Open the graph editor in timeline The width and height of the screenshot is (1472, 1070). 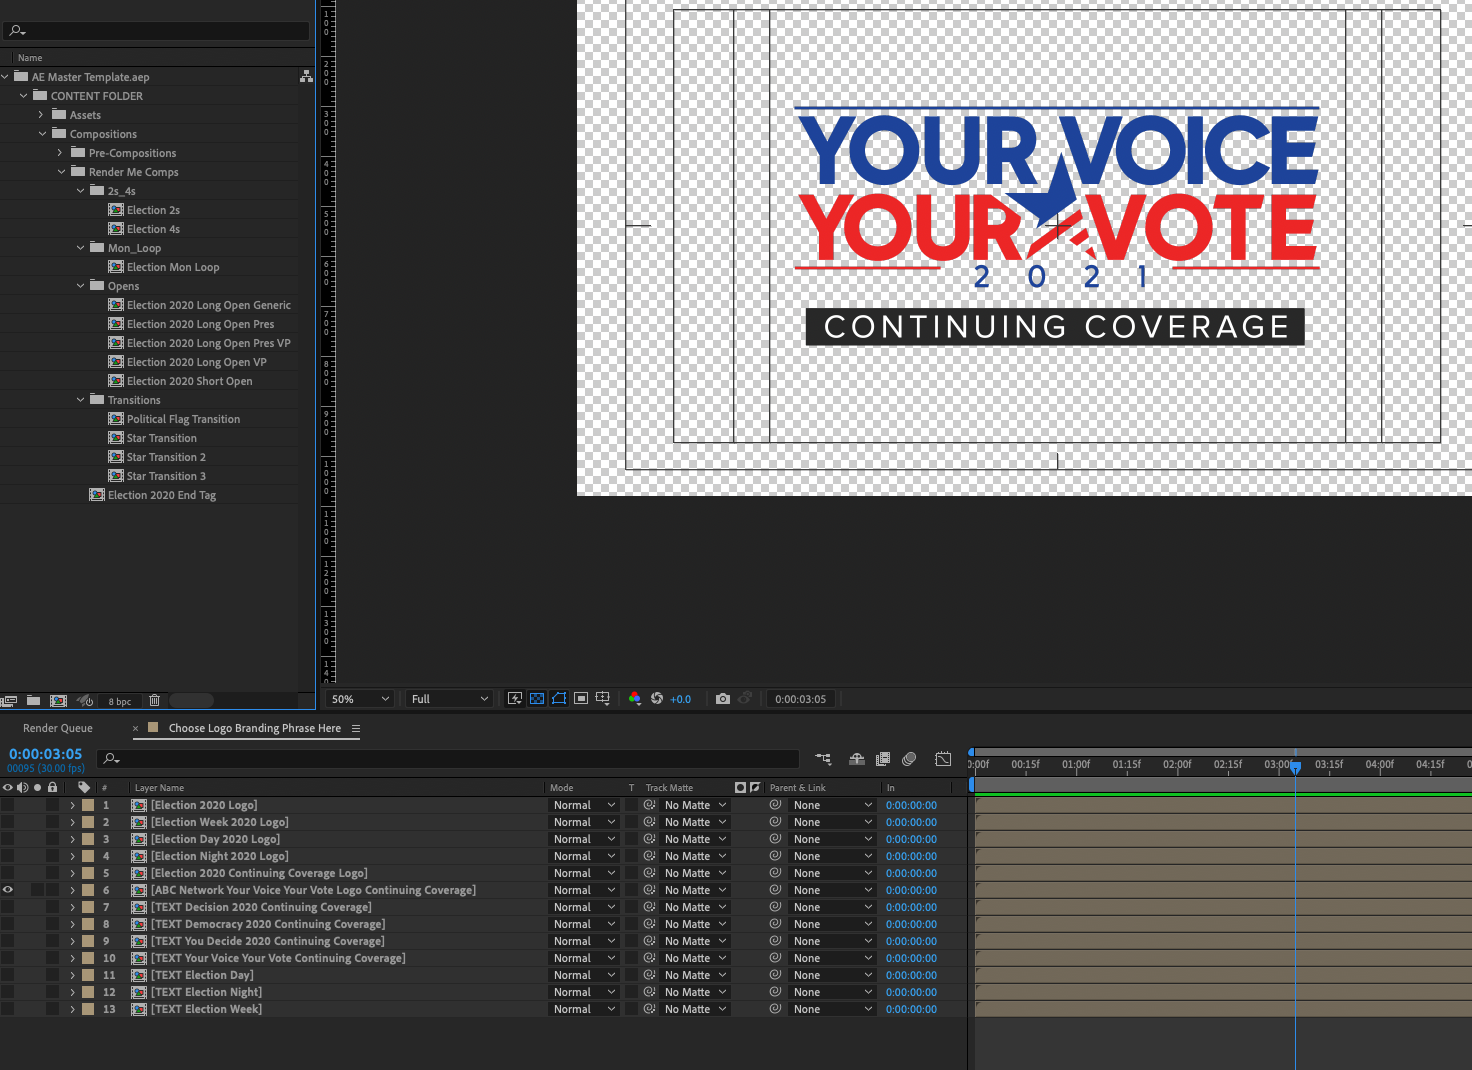tap(943, 759)
